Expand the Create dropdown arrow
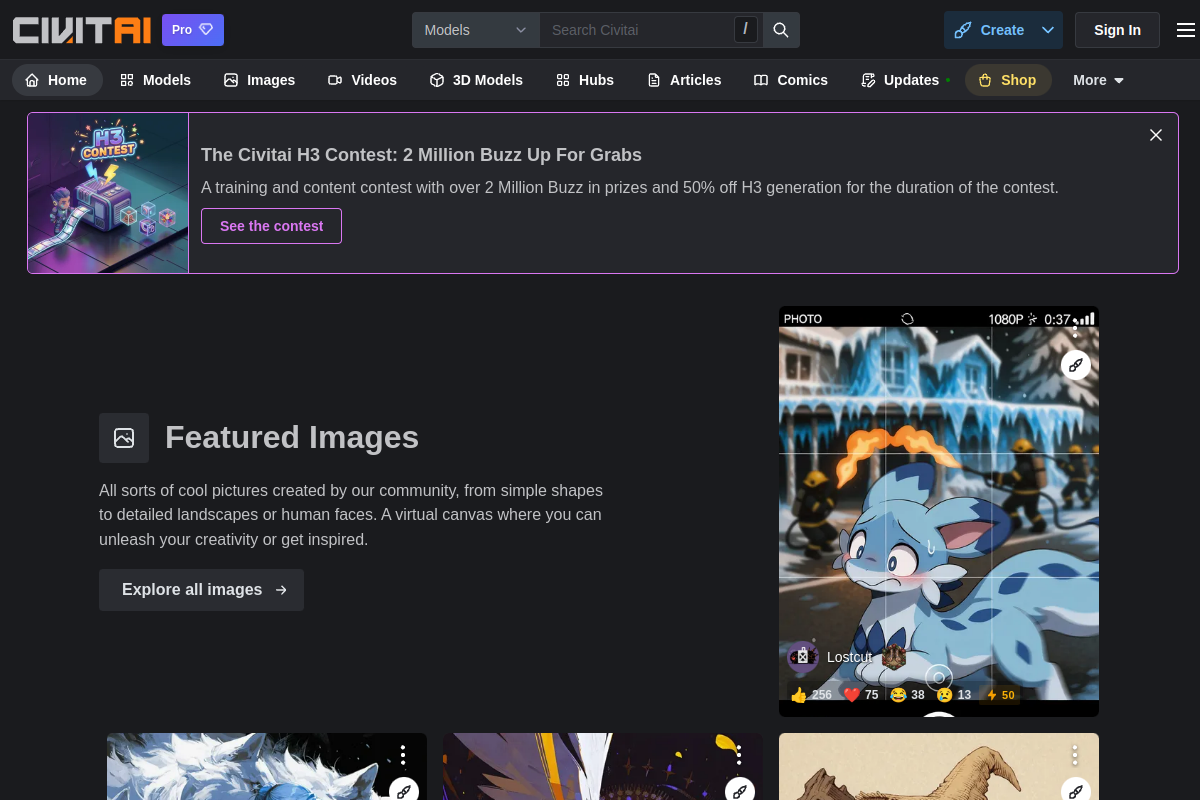Image resolution: width=1200 pixels, height=800 pixels. (1048, 30)
